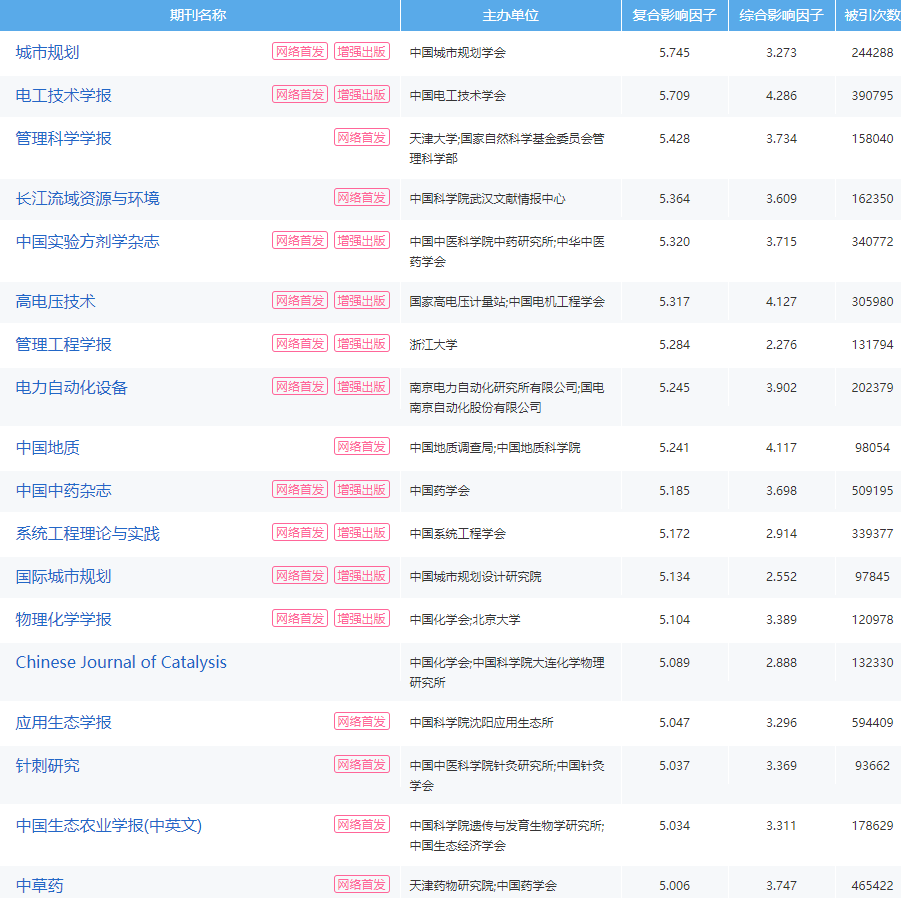
Task: Click 增强出版 tag on 管理工程学报 row
Action: [x=362, y=344]
